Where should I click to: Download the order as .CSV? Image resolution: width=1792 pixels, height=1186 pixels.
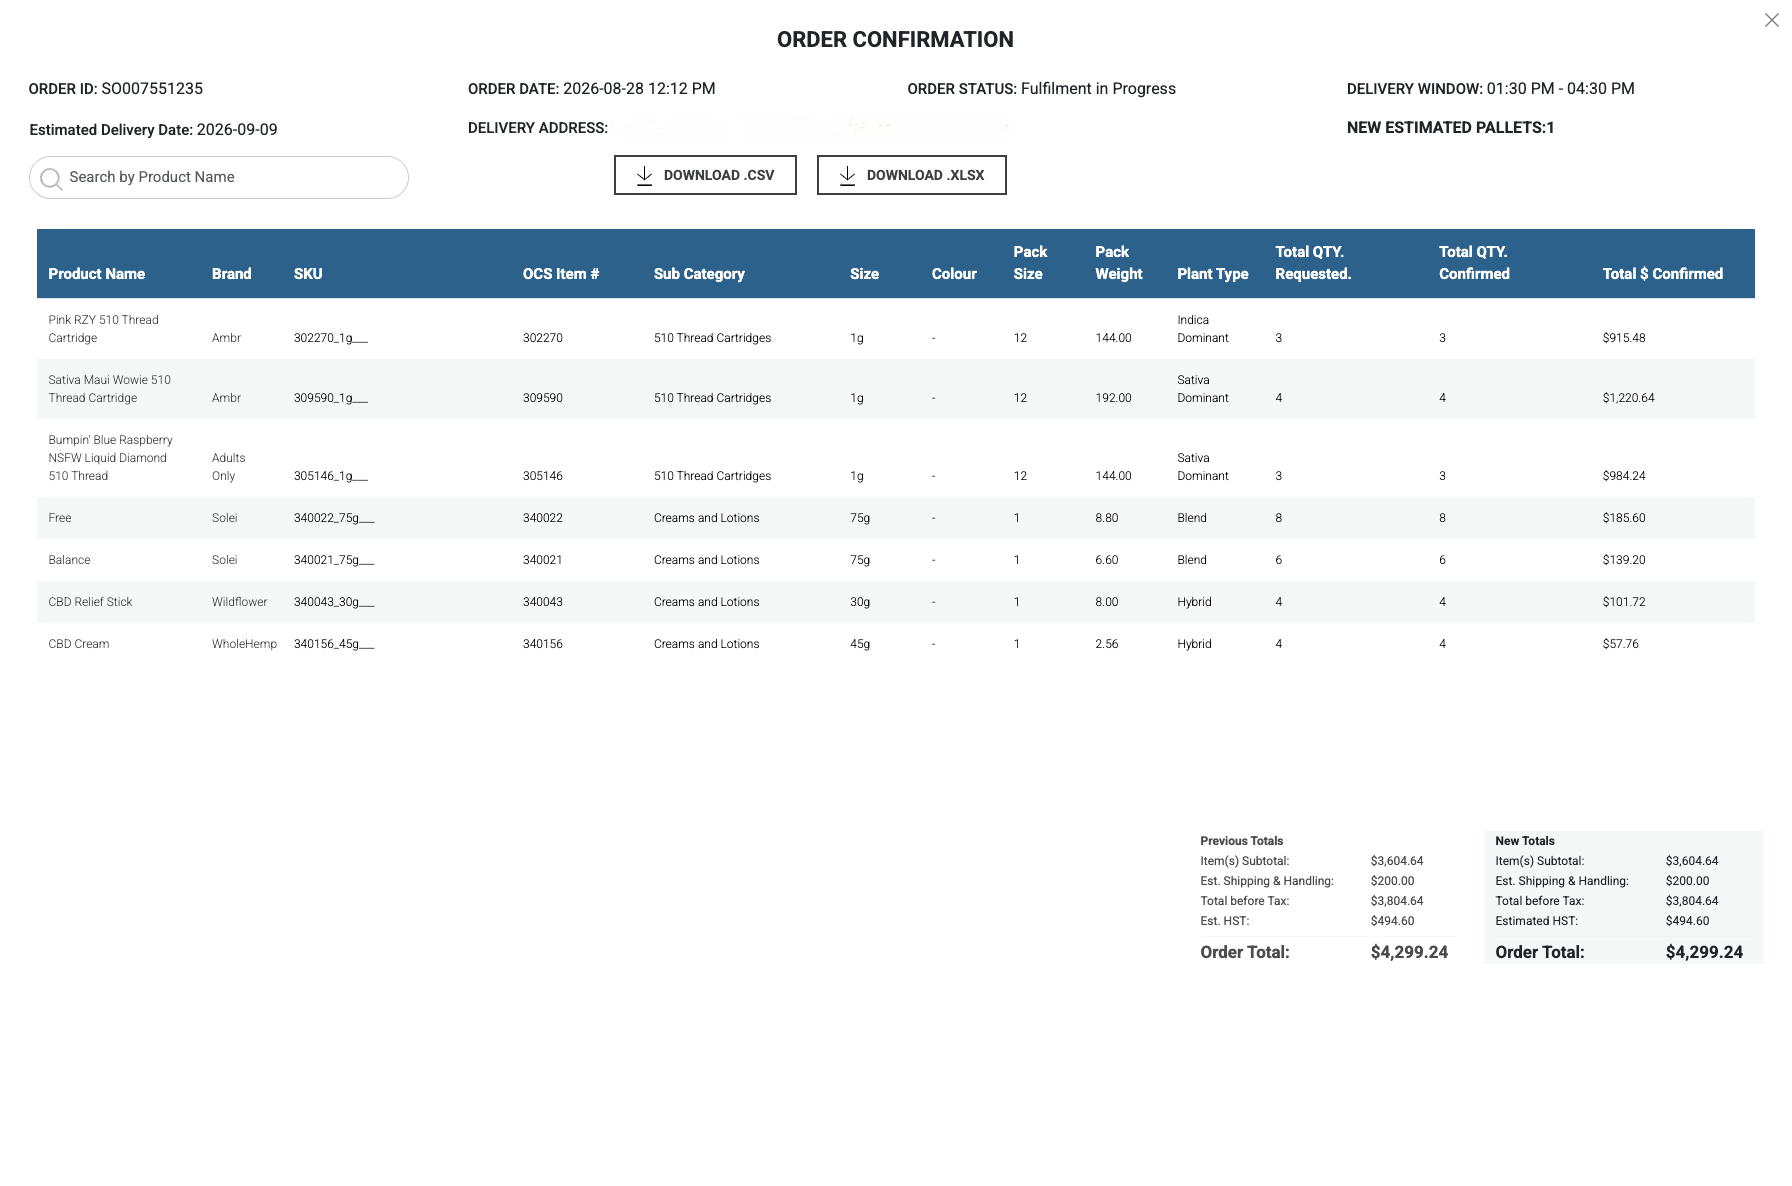(x=705, y=175)
